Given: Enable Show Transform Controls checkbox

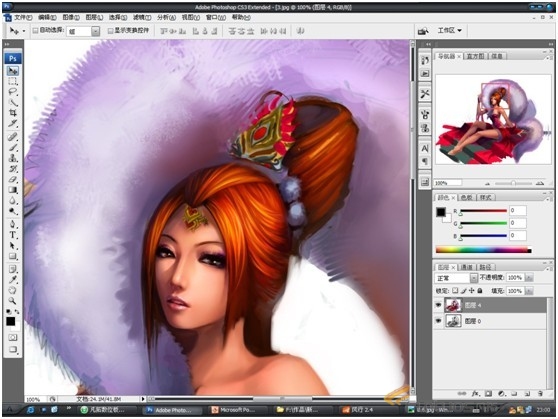Looking at the screenshot, I should [110, 31].
